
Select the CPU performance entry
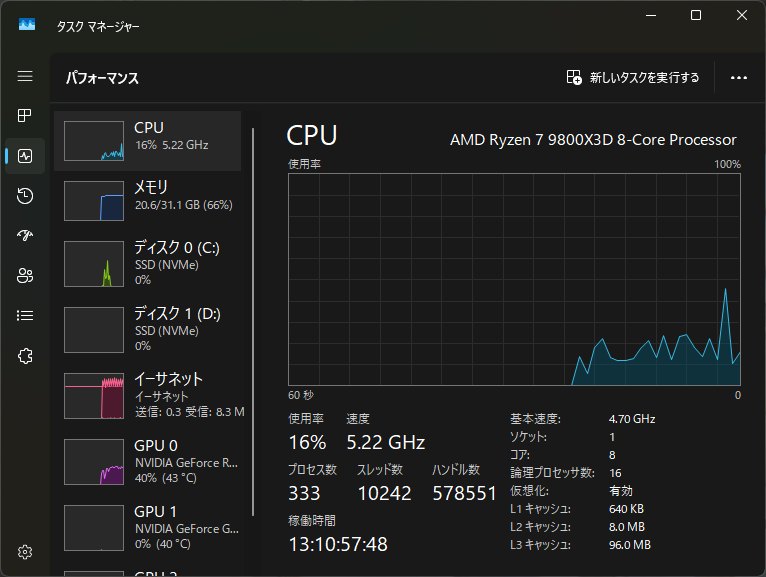147,141
